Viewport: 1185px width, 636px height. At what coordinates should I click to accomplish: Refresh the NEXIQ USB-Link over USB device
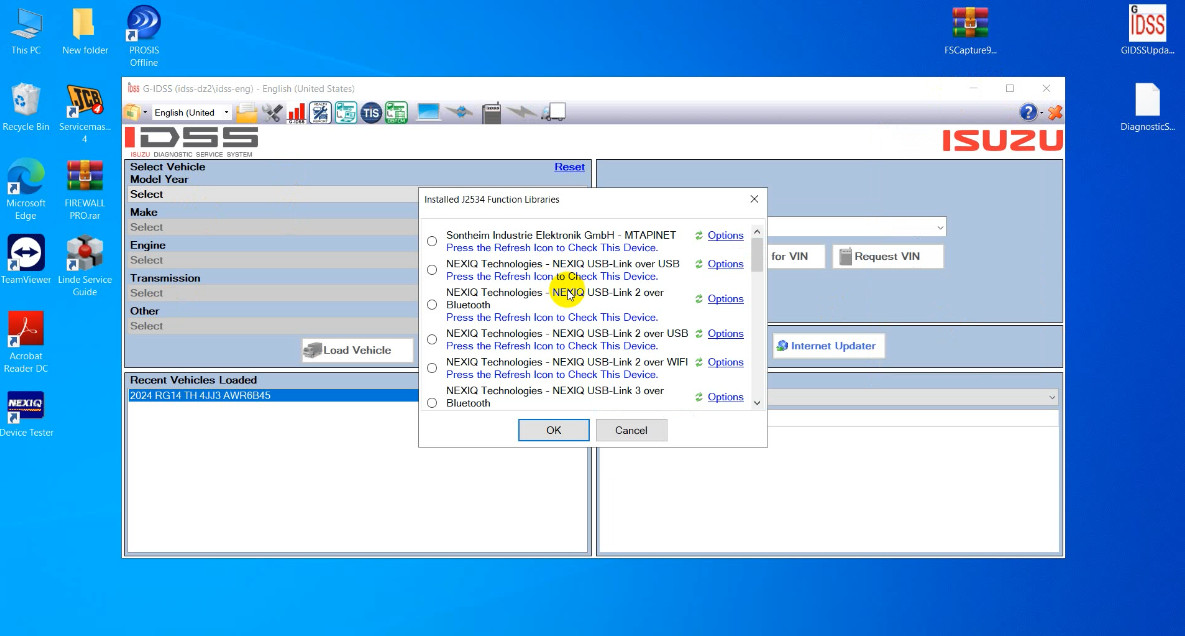(699, 264)
